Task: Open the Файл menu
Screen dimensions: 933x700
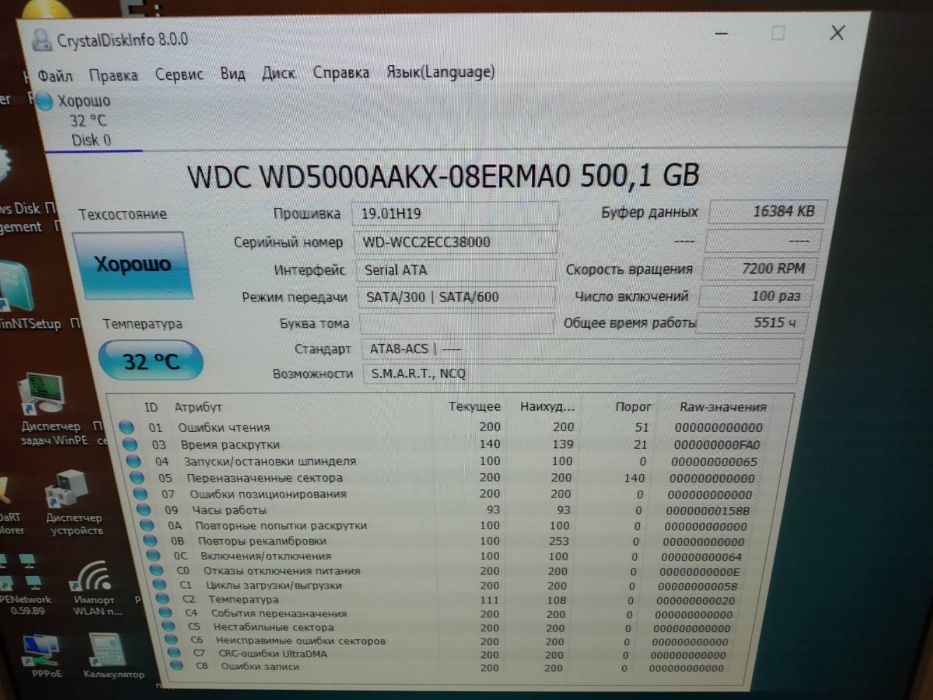Action: (x=55, y=76)
